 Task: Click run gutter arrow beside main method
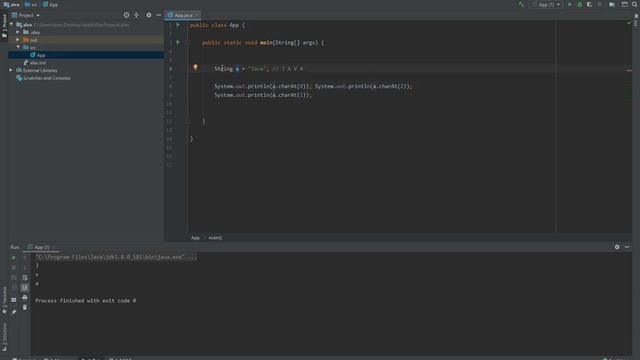178,42
